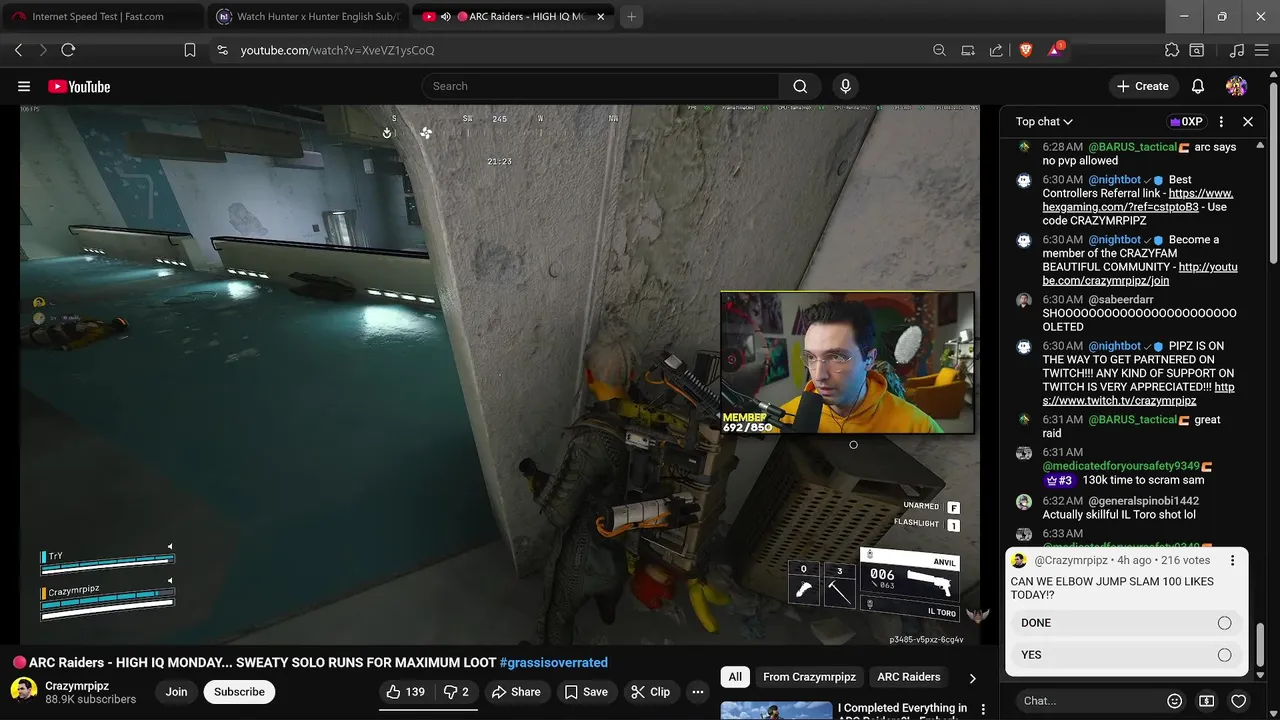Image resolution: width=1280 pixels, height=720 pixels.
Task: Install or cast page via screen icon
Action: [968, 50]
